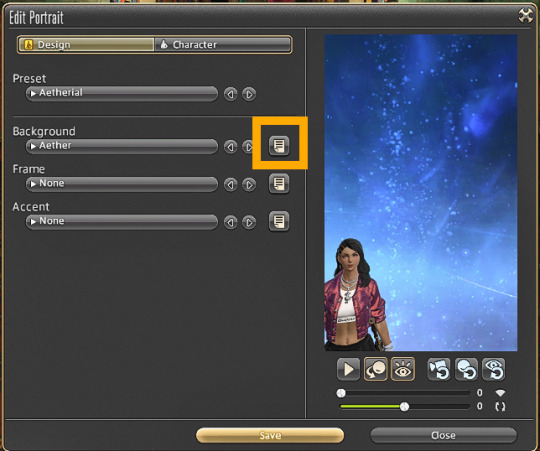540x451 pixels.
Task: Click the rotation arrows icon beside slider
Action: [x=500, y=407]
